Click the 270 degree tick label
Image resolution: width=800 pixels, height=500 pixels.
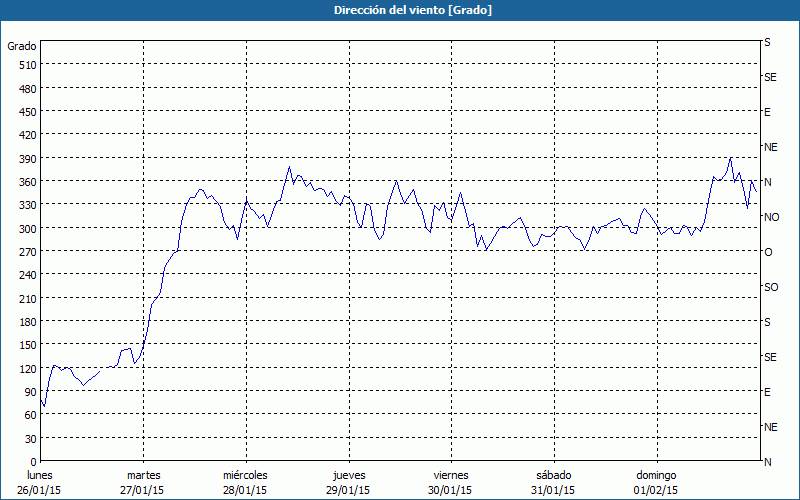pos(26,252)
